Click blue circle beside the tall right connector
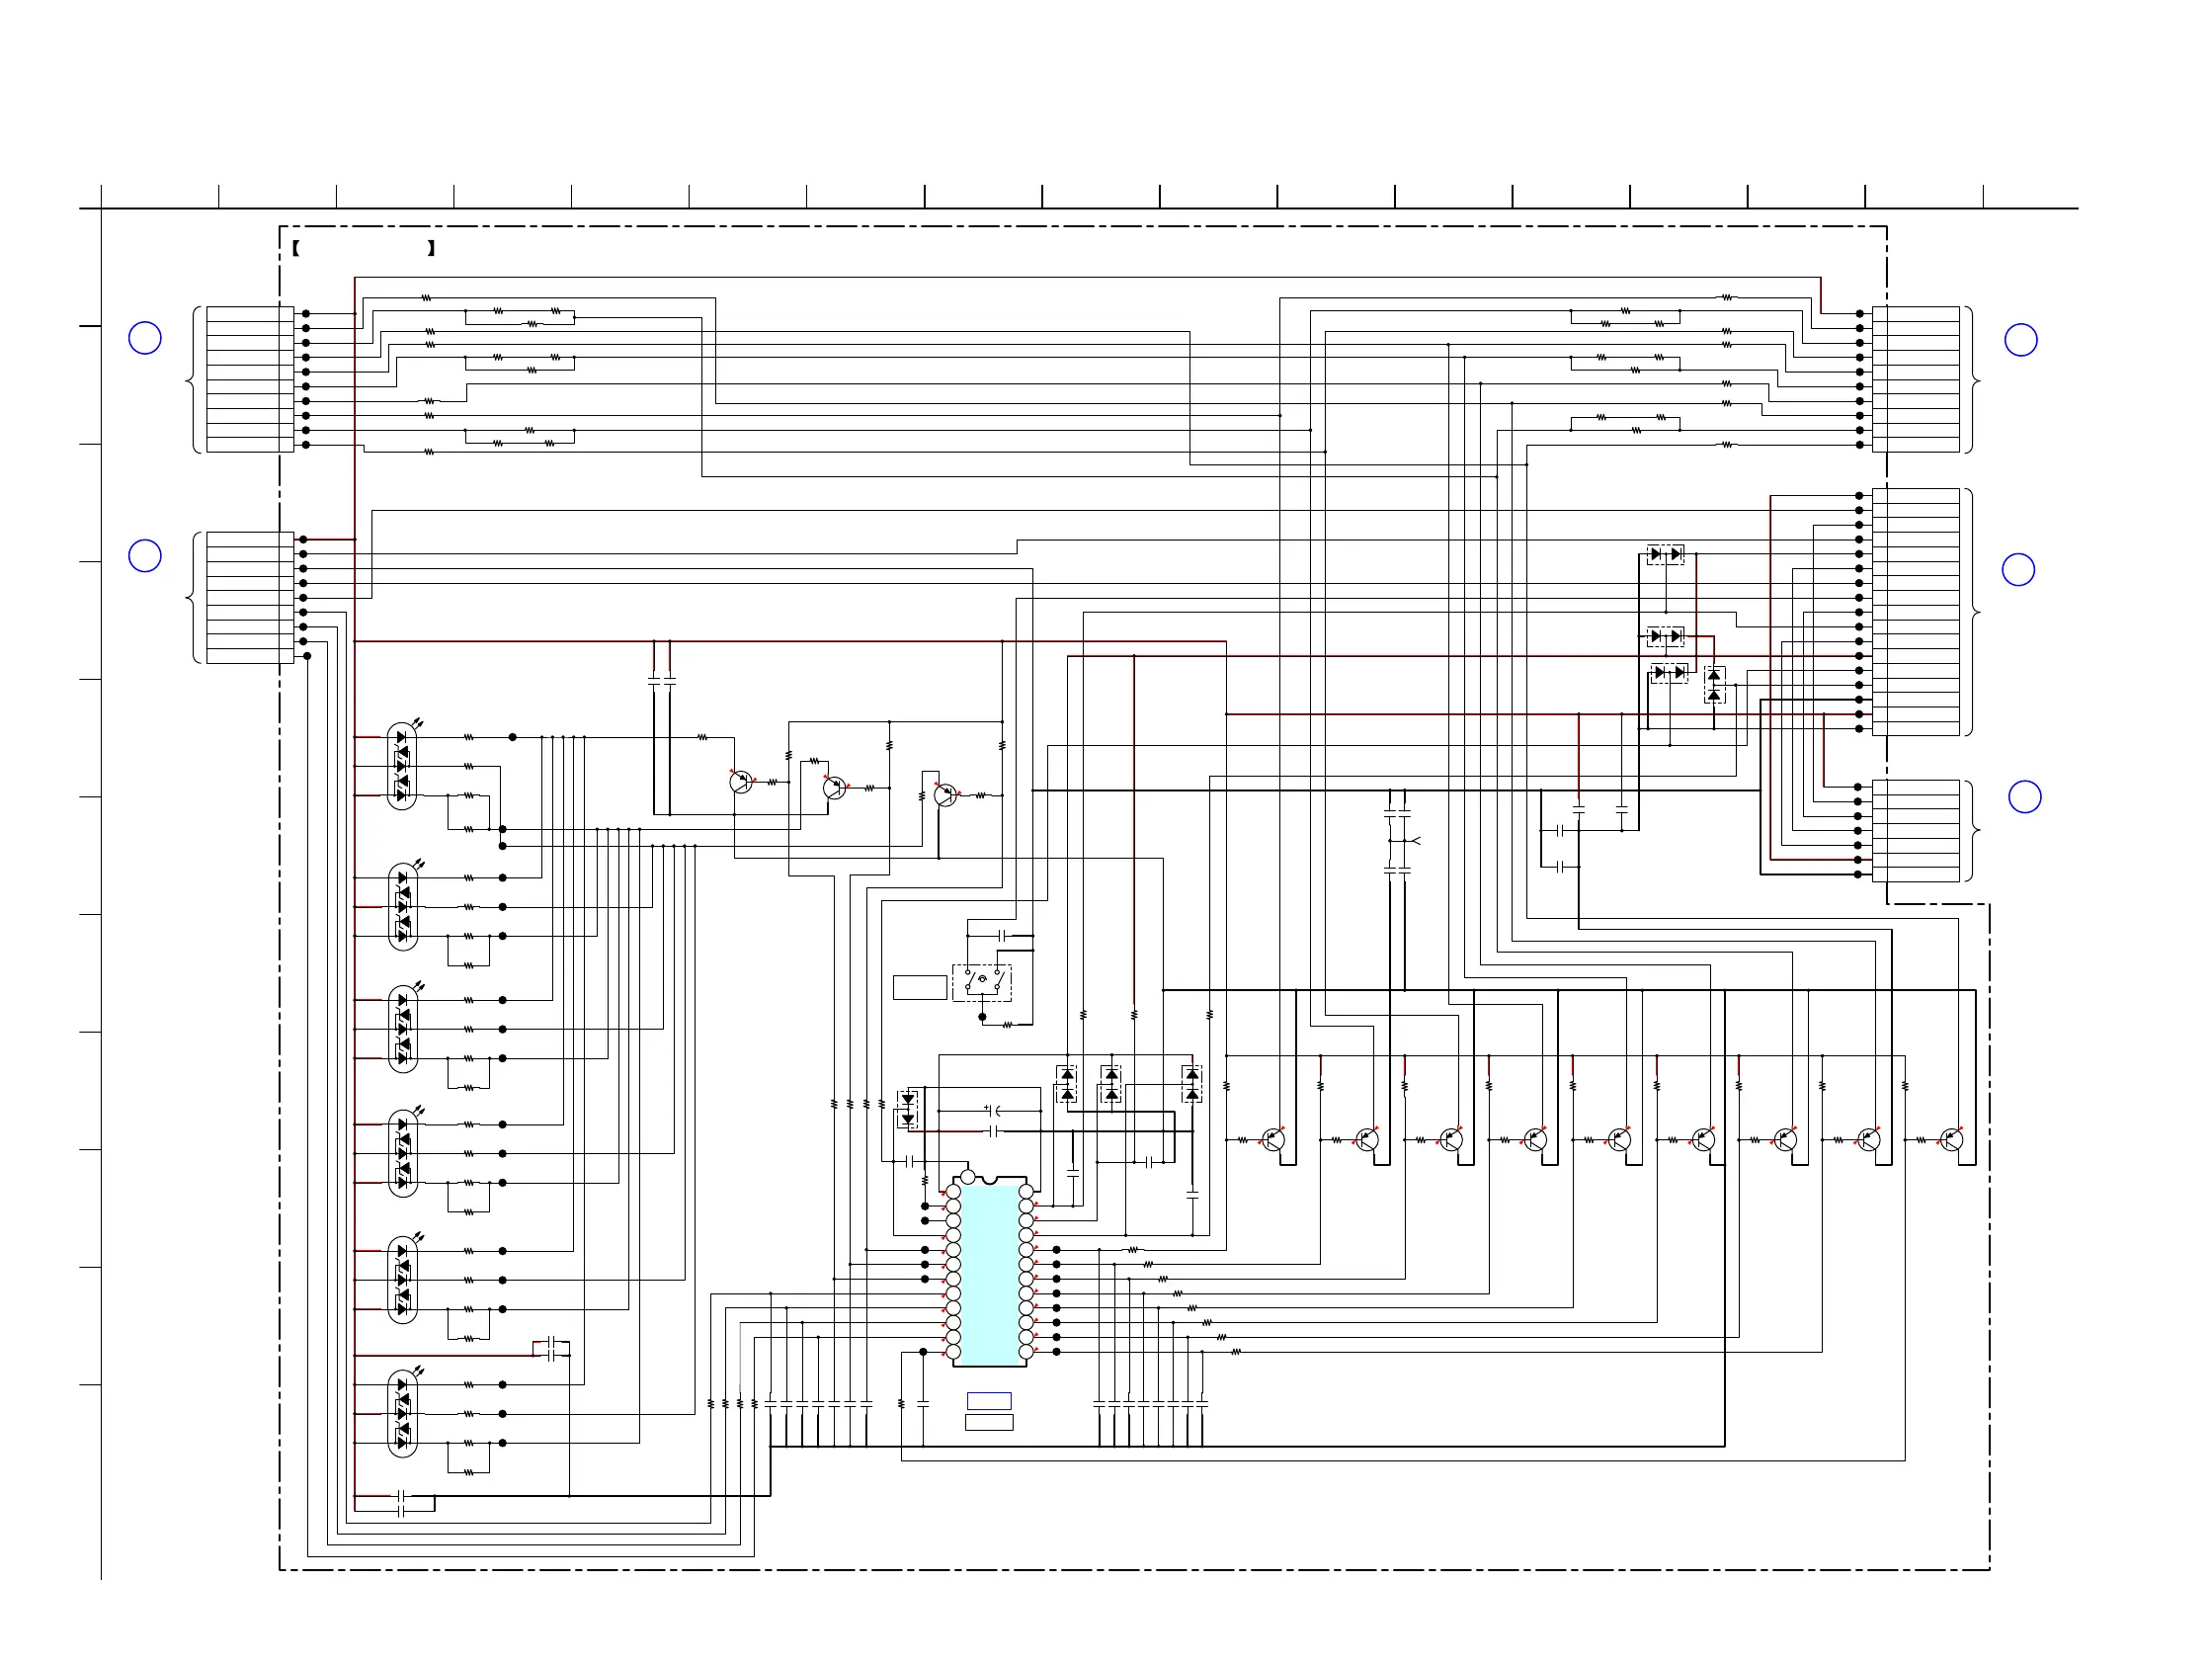This screenshot has width=2212, height=1664. 2018,570
